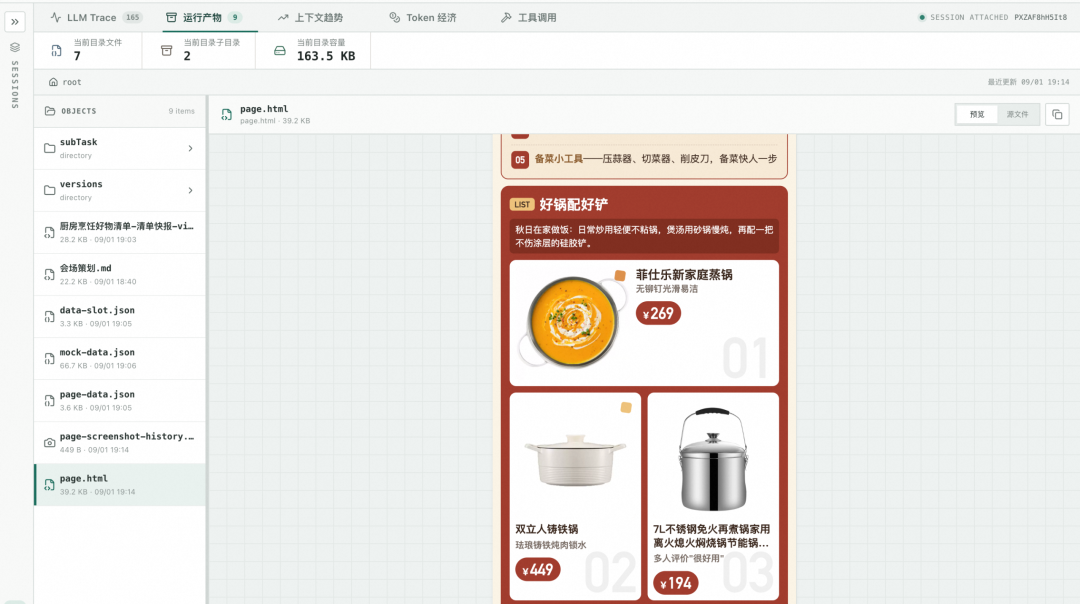Select page-data.json file
Screen dimensions: 1080x604
pos(120,400)
